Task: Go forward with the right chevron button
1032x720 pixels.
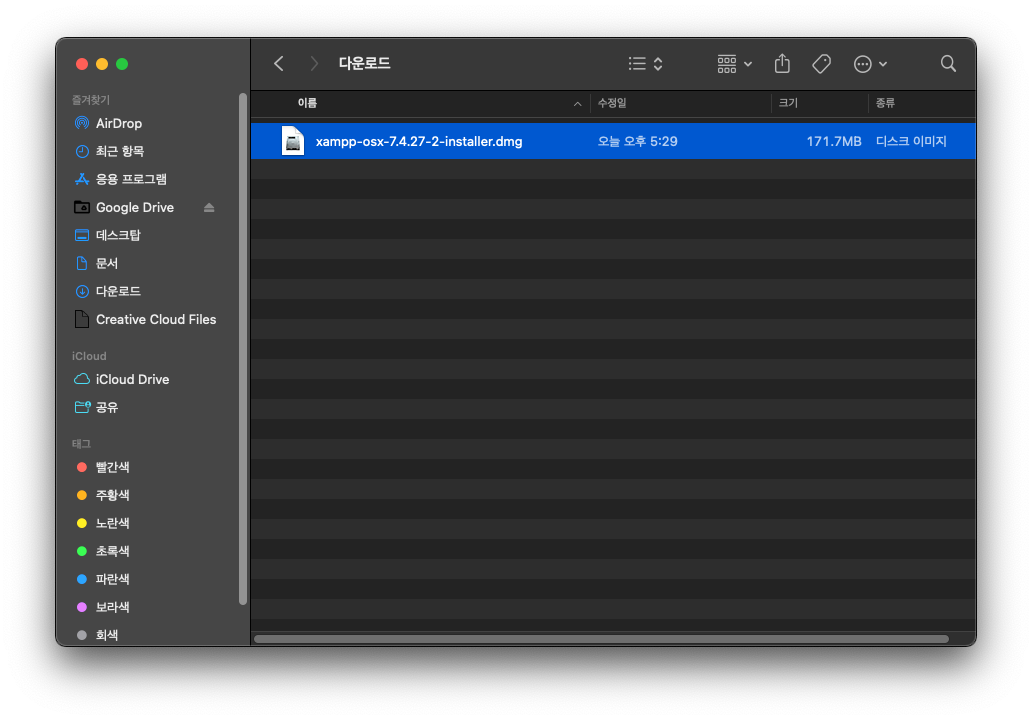Action: 314,64
